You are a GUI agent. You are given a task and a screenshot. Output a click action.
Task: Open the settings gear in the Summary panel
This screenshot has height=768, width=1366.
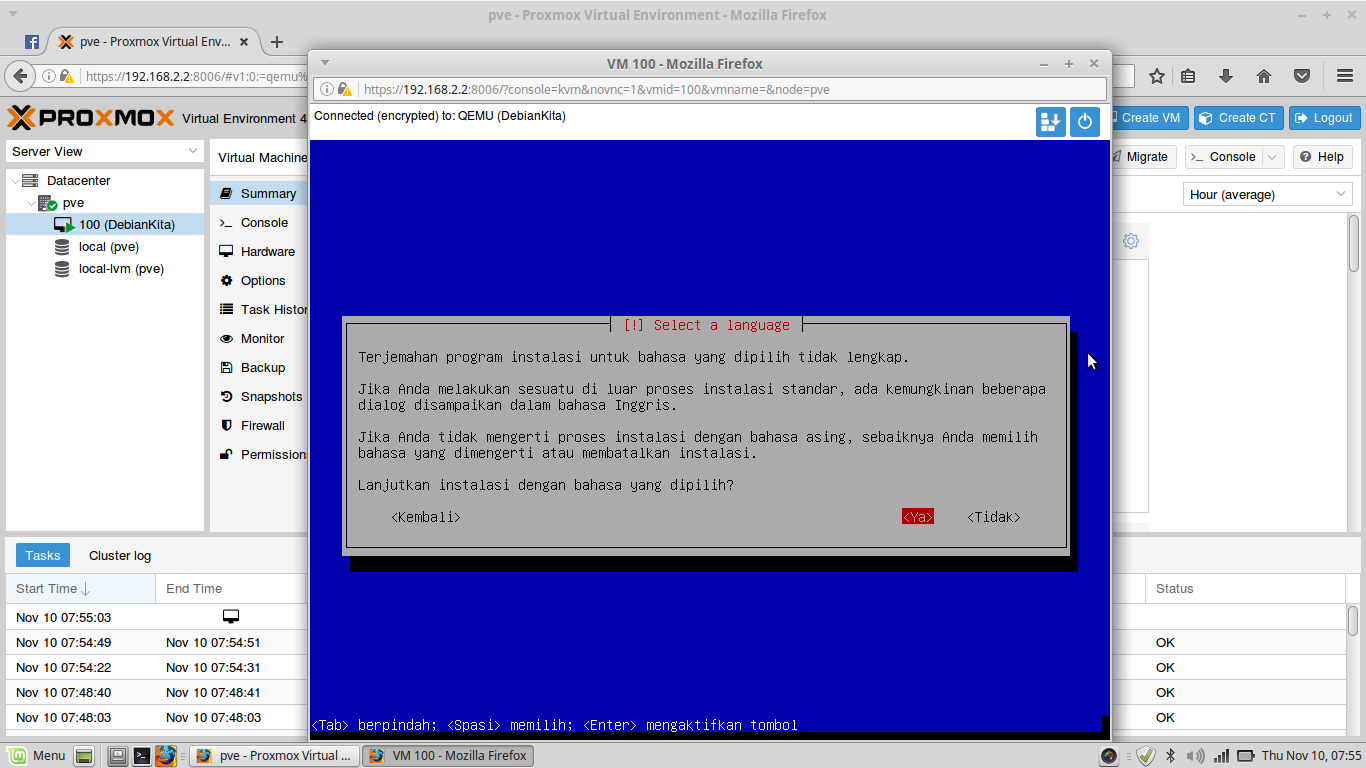[1131, 241]
